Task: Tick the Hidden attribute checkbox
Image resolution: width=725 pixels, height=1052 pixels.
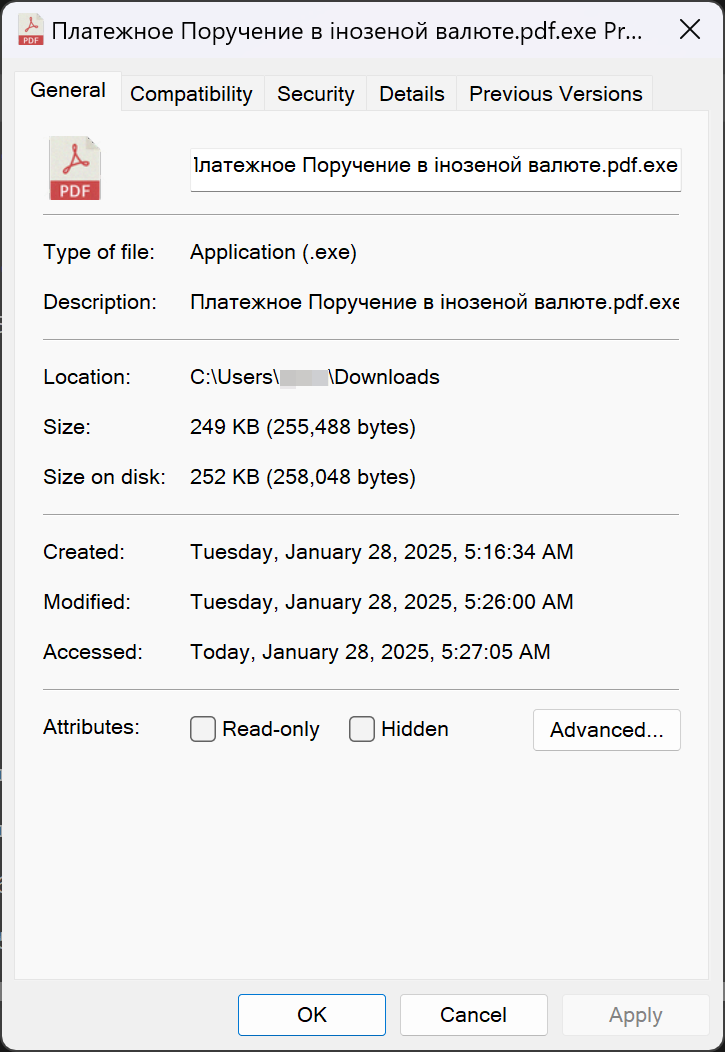Action: coord(362,730)
